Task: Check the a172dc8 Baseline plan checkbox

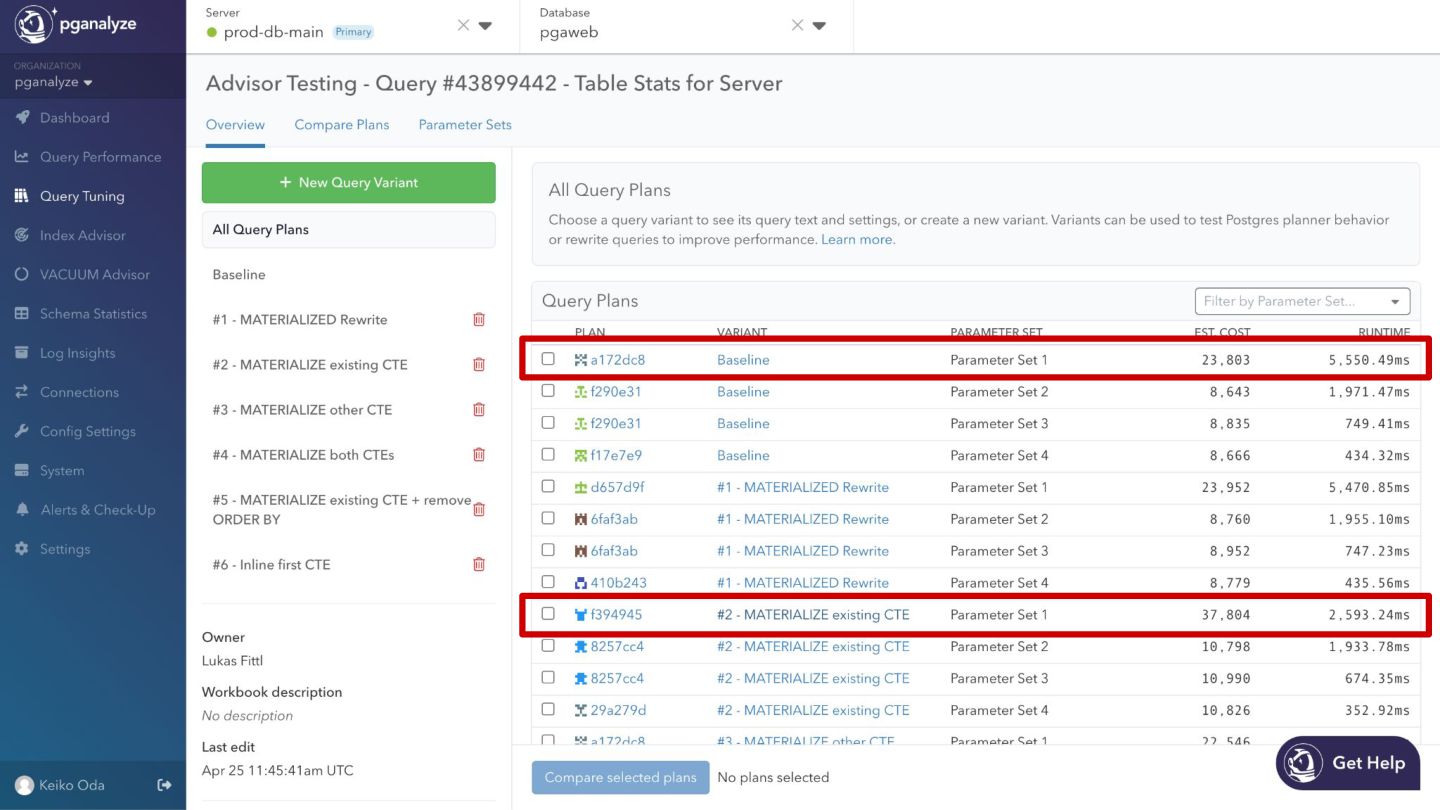Action: coord(548,359)
